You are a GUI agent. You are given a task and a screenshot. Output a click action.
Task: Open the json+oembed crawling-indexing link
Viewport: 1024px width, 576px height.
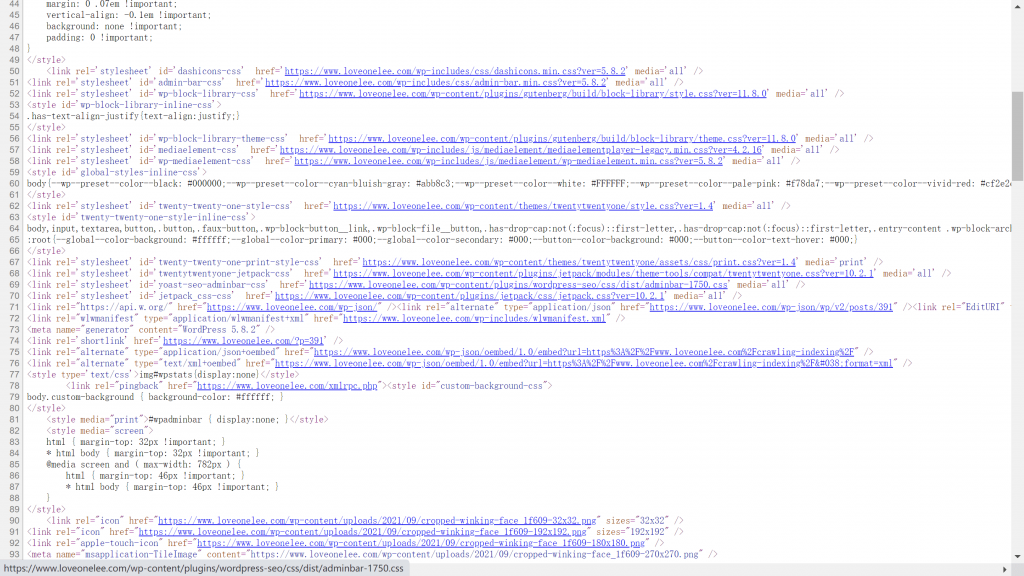(x=584, y=352)
